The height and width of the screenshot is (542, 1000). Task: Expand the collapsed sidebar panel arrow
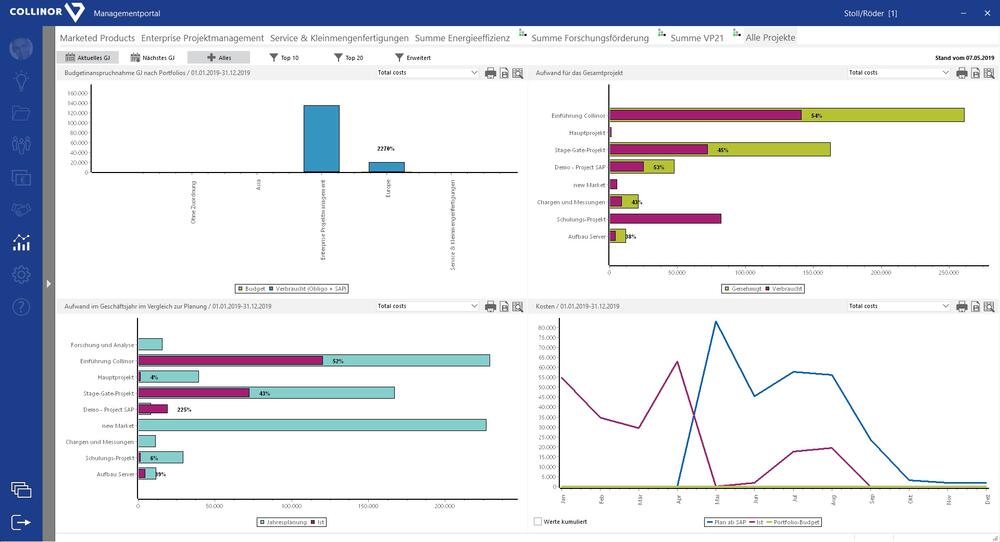[x=47, y=284]
